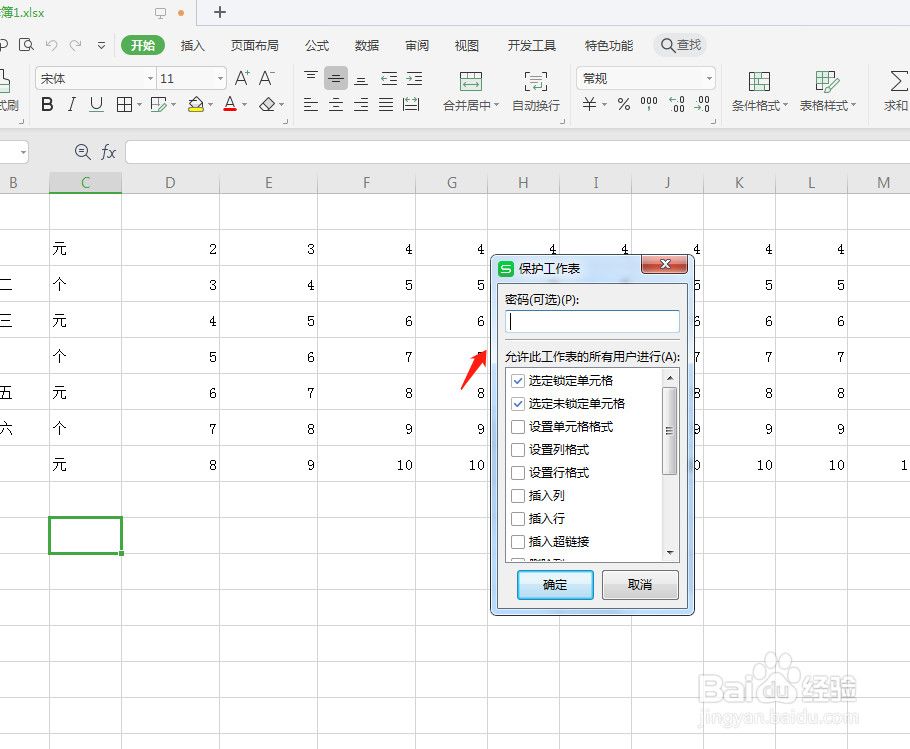
Task: Open the 常规 number format dropdown
Action: tap(712, 77)
